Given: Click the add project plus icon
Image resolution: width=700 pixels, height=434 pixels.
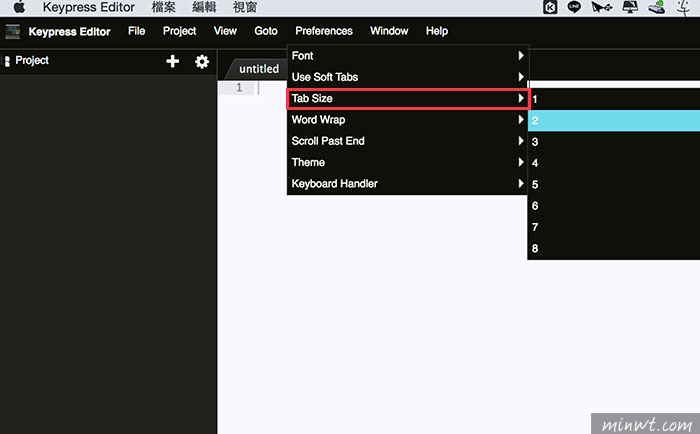Looking at the screenshot, I should (x=172, y=61).
